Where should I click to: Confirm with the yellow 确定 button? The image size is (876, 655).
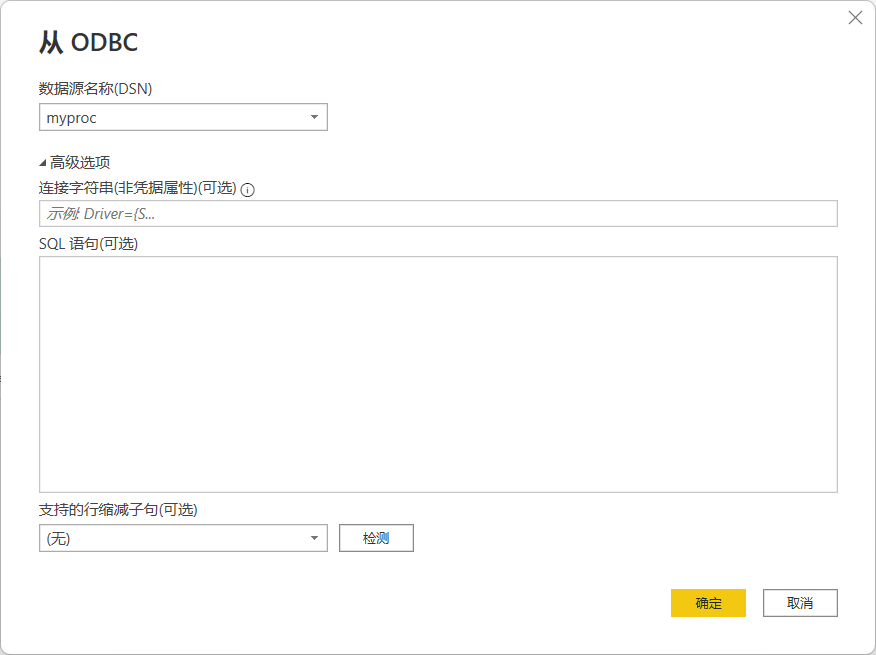[708, 603]
